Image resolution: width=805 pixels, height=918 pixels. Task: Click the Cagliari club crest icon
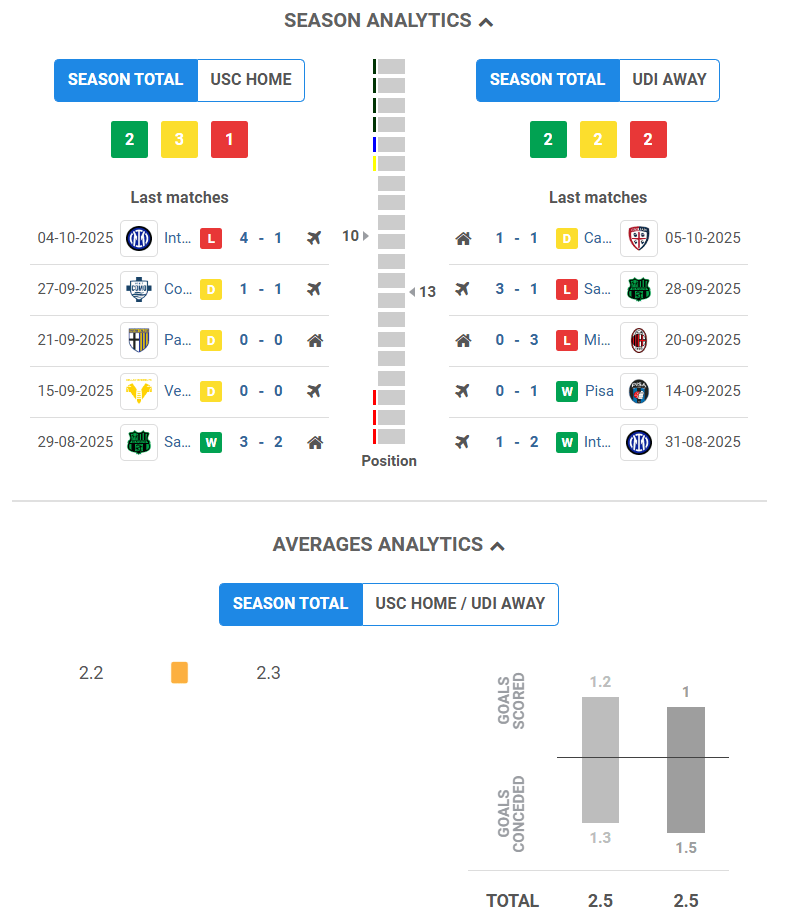tap(639, 238)
